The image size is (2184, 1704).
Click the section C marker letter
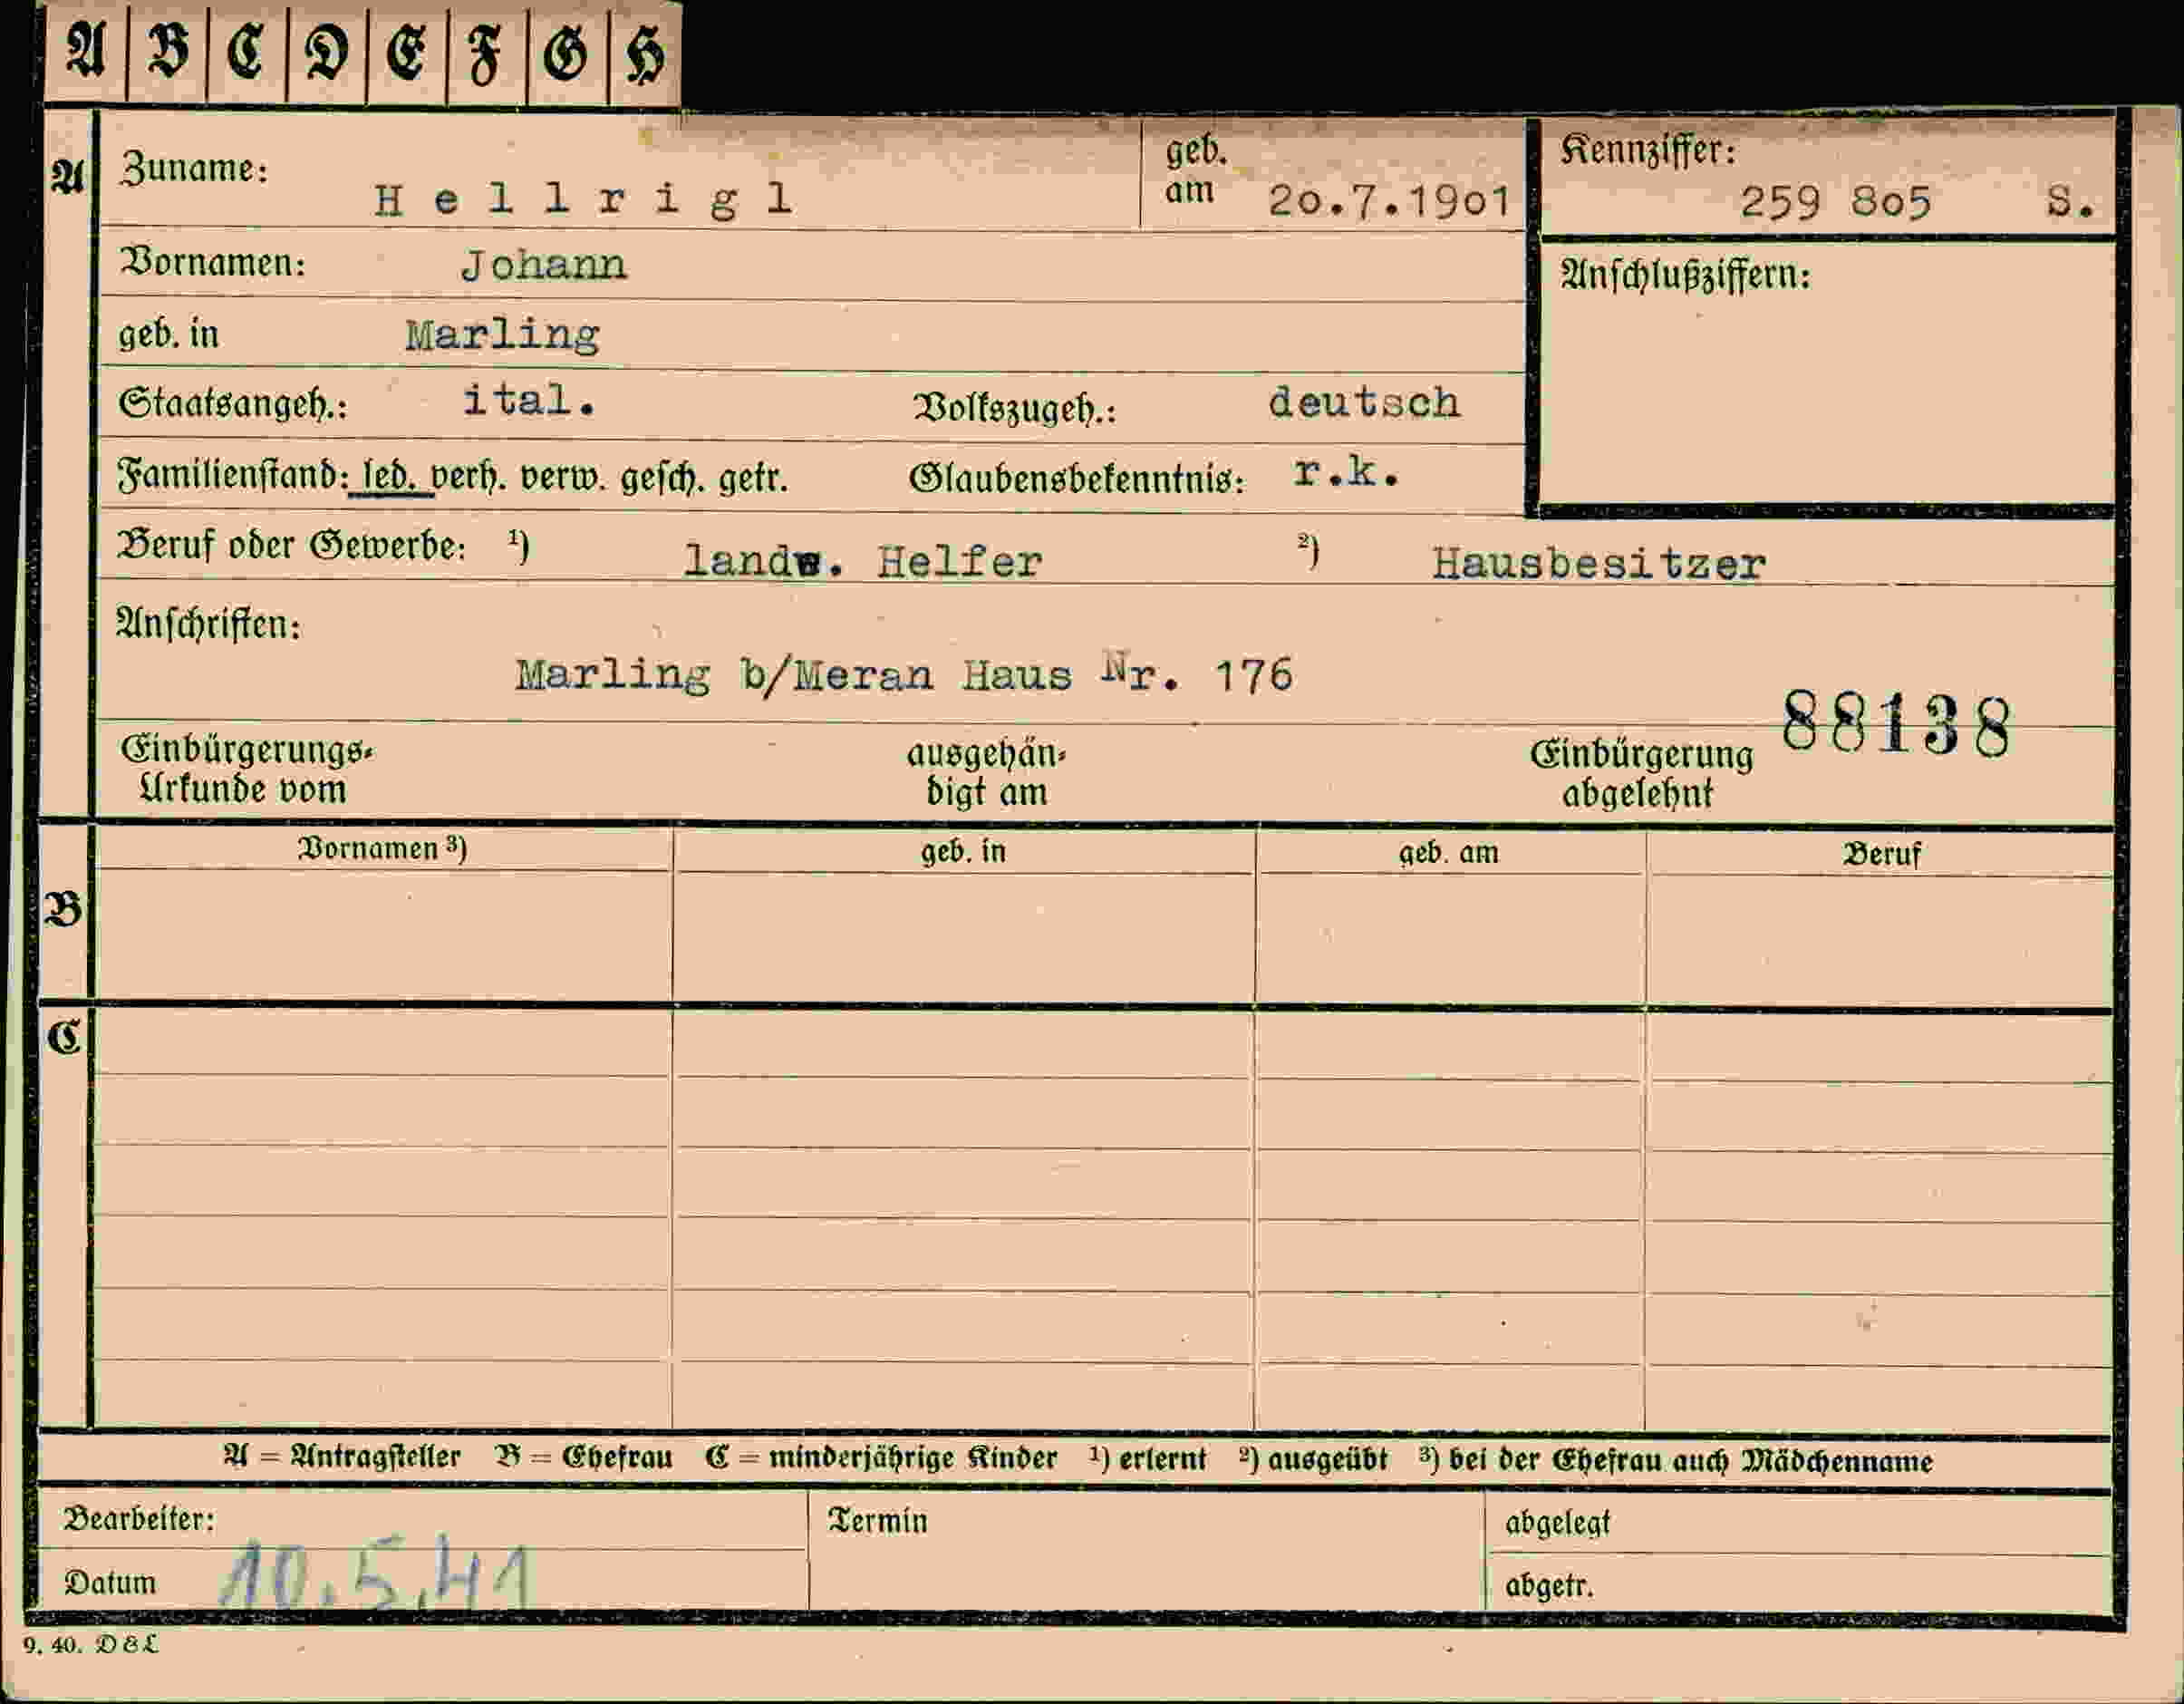[64, 1038]
